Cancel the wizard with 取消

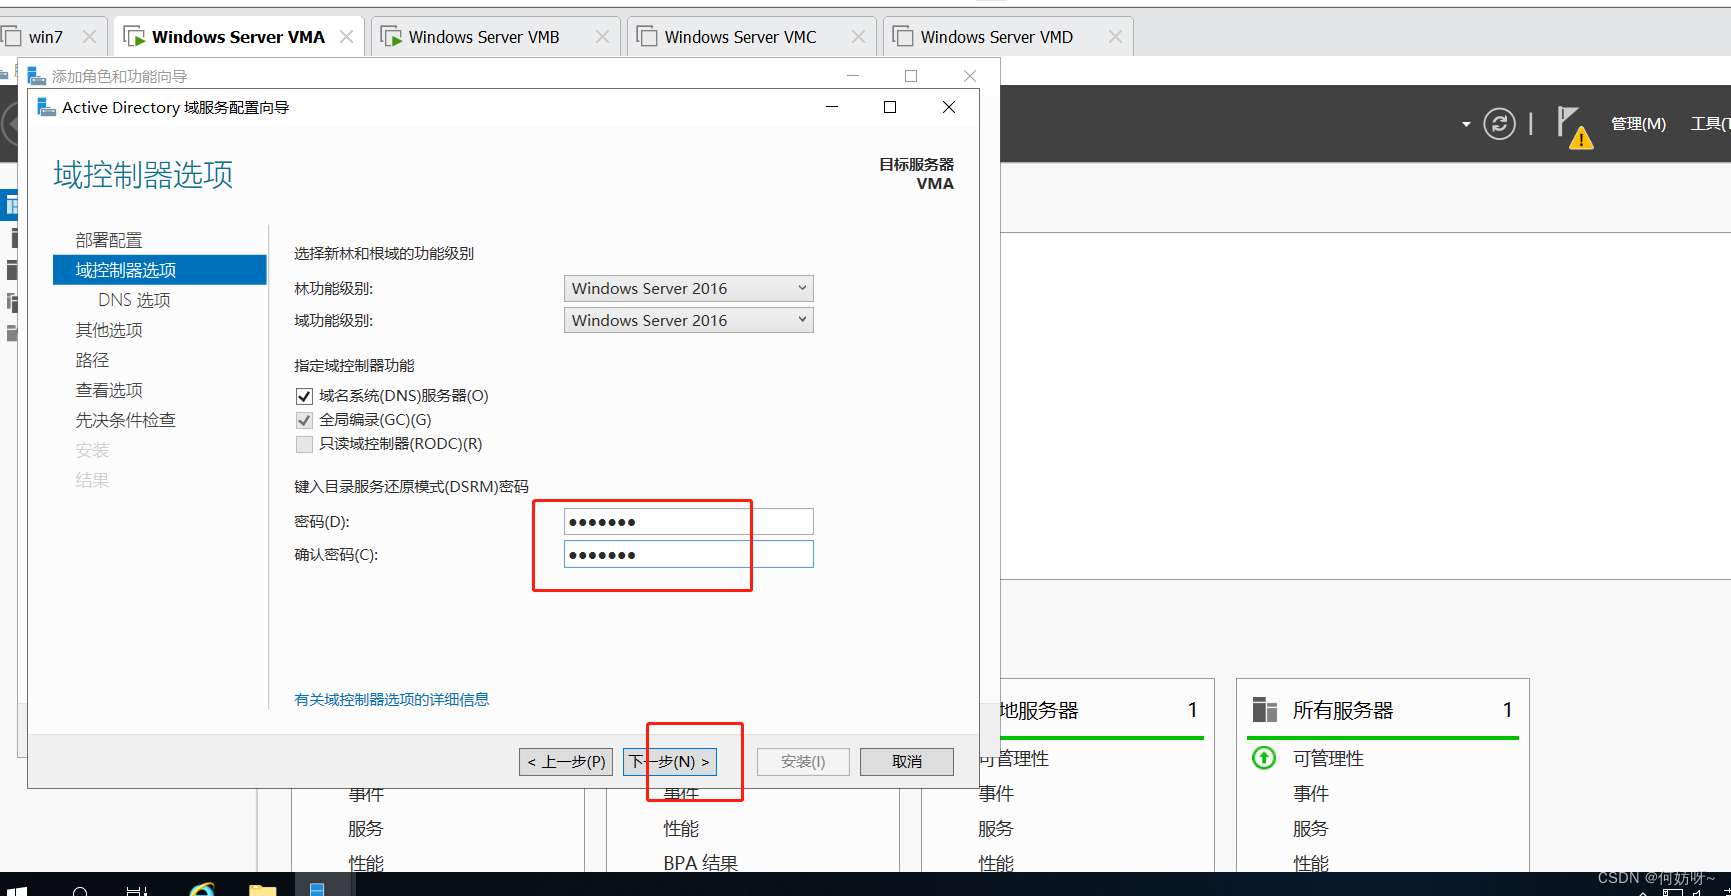[x=907, y=762]
